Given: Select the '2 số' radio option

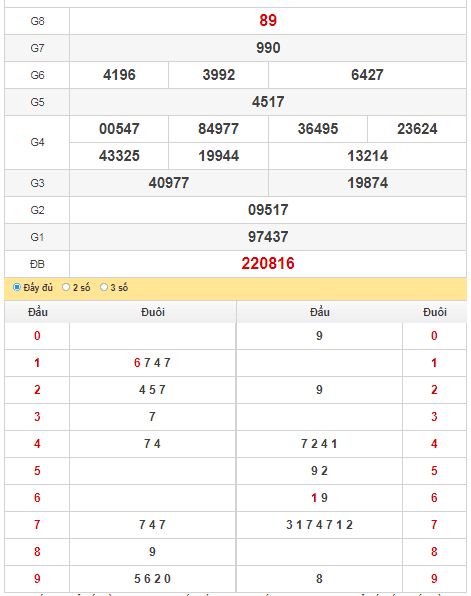Looking at the screenshot, I should tap(66, 287).
